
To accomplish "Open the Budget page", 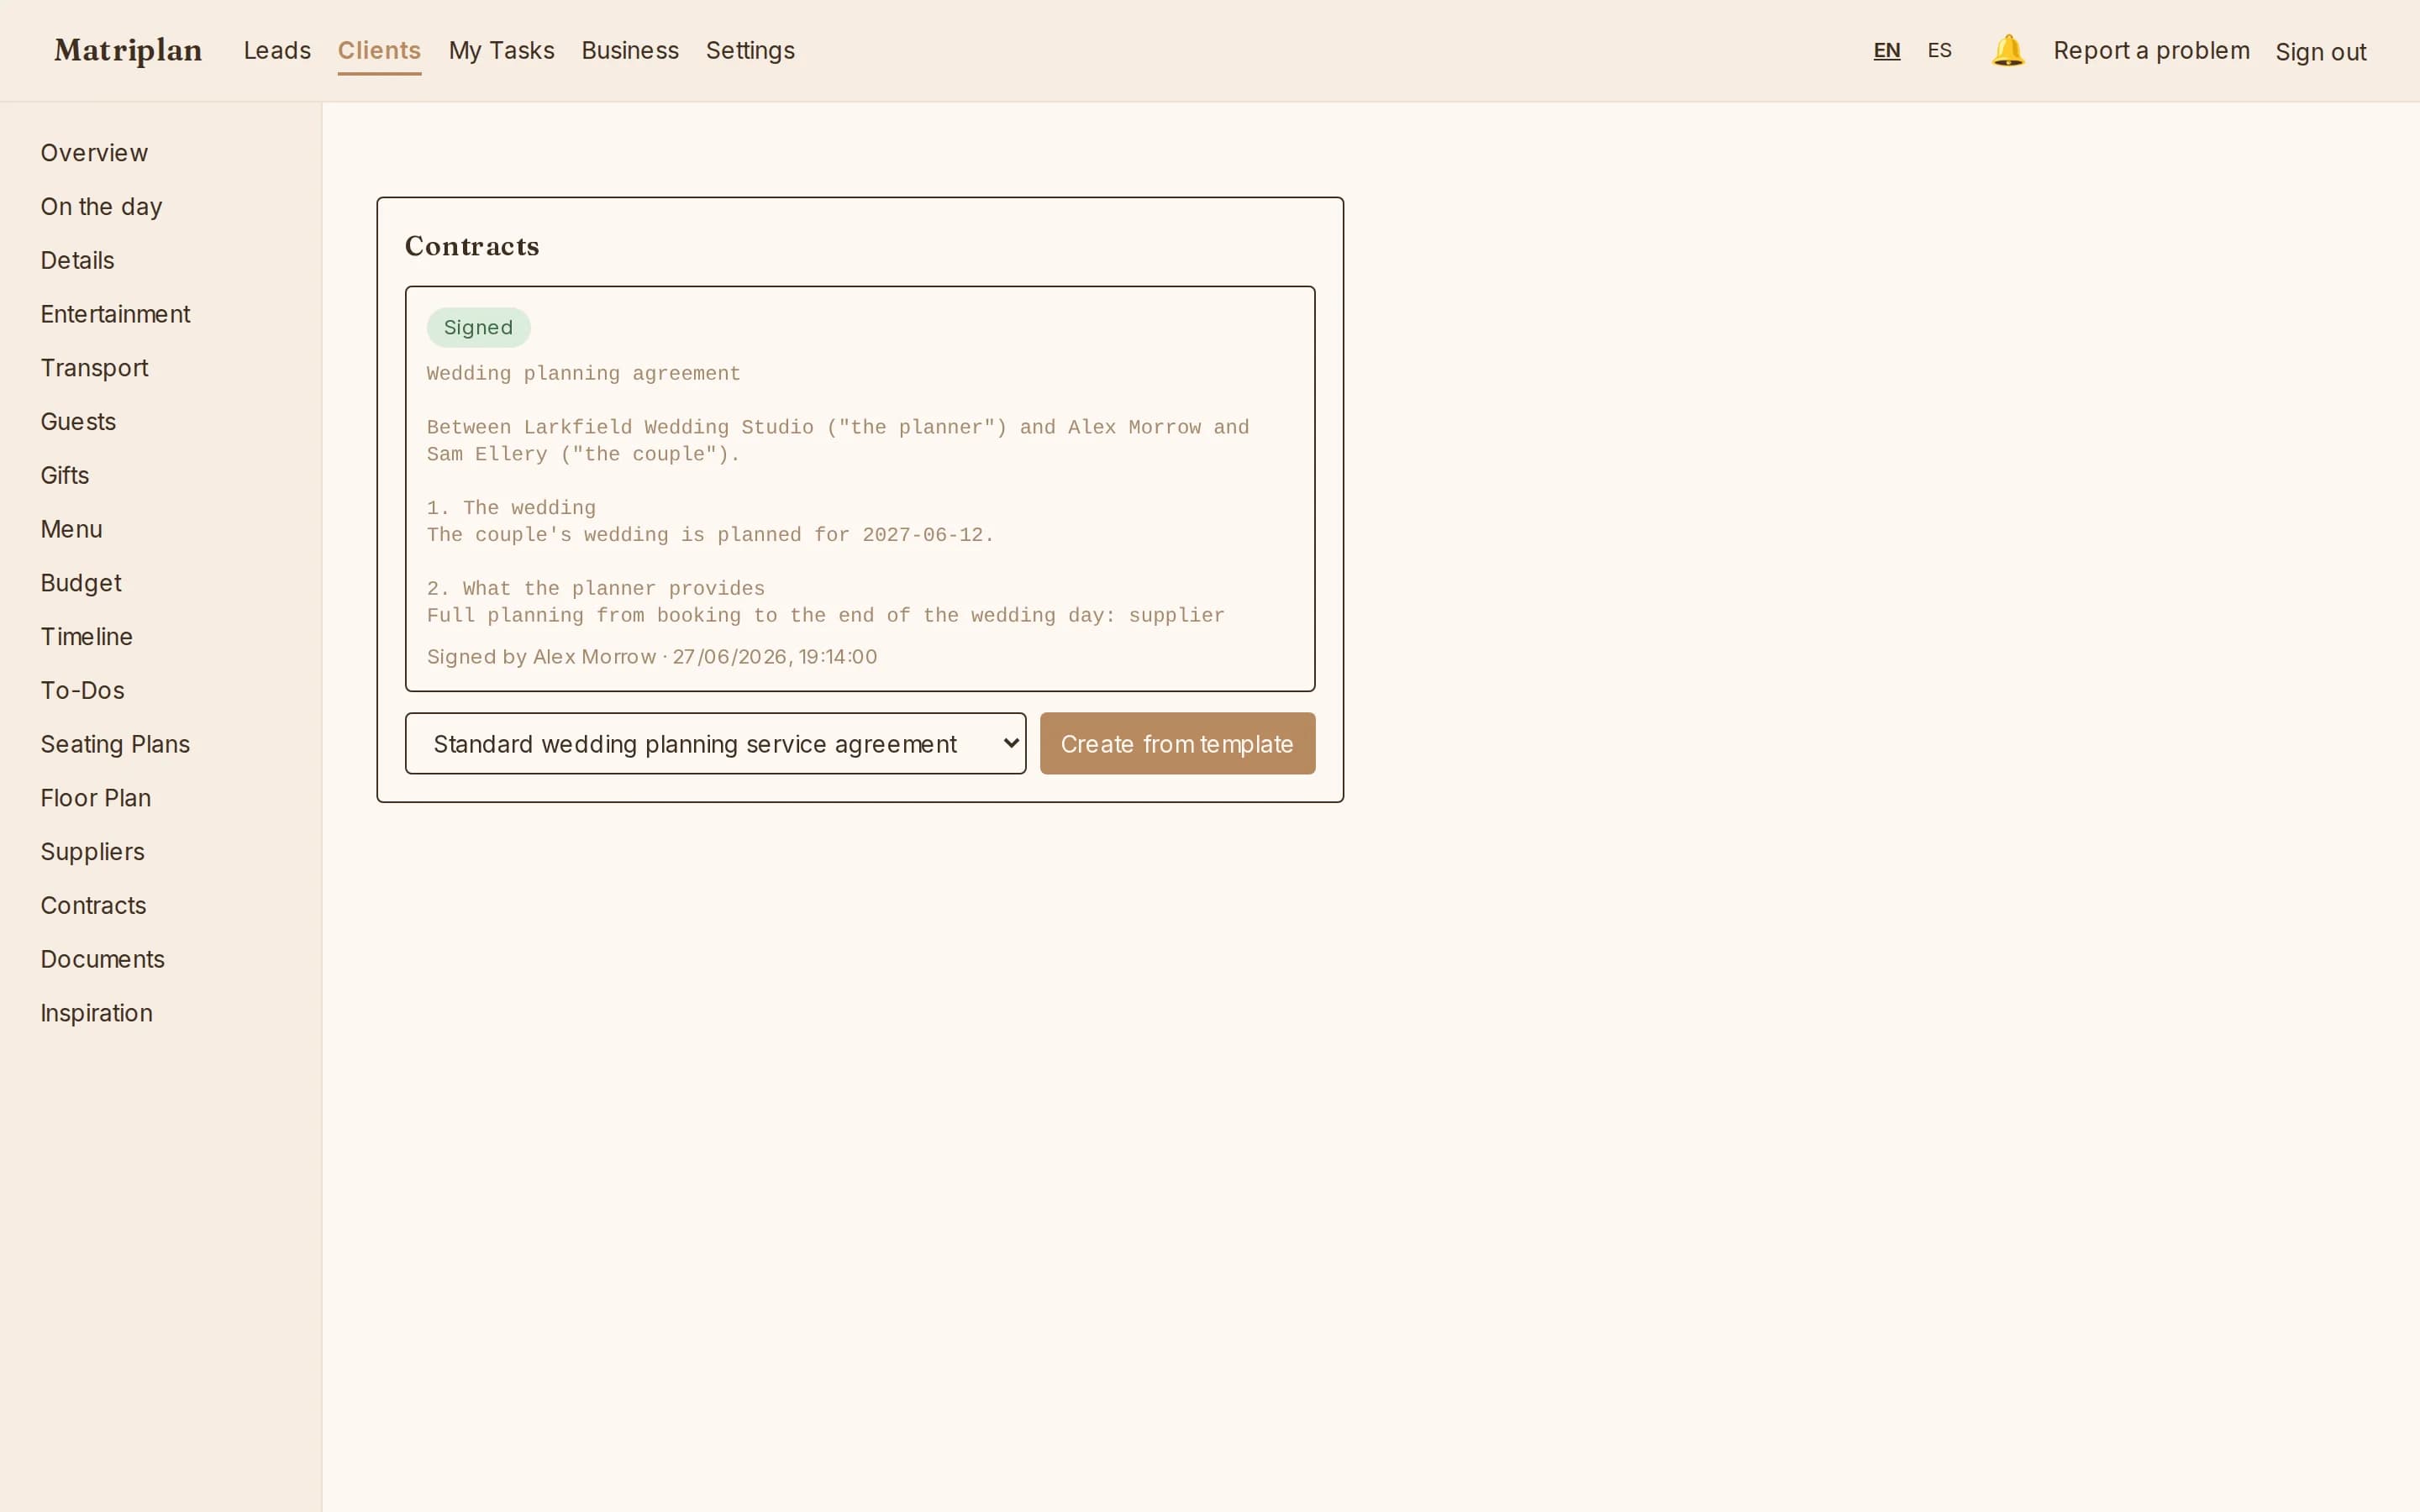I will 81,583.
